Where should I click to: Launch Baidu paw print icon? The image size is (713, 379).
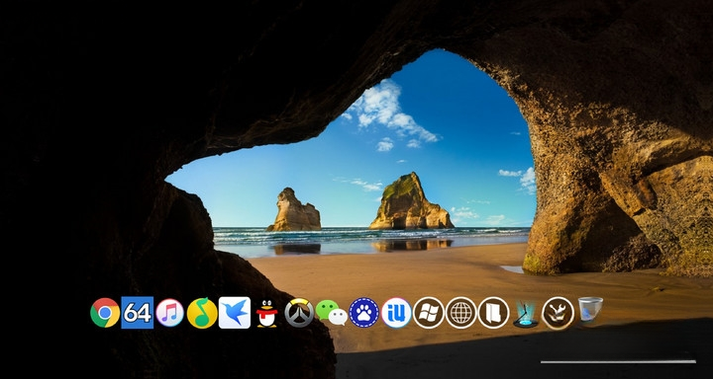(x=364, y=313)
